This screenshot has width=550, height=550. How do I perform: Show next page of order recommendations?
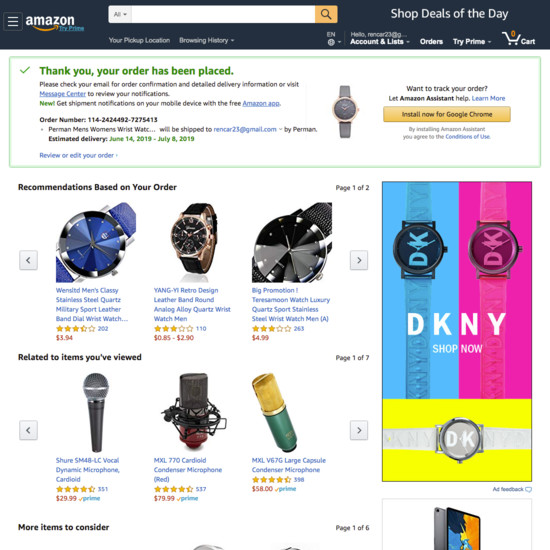[359, 260]
